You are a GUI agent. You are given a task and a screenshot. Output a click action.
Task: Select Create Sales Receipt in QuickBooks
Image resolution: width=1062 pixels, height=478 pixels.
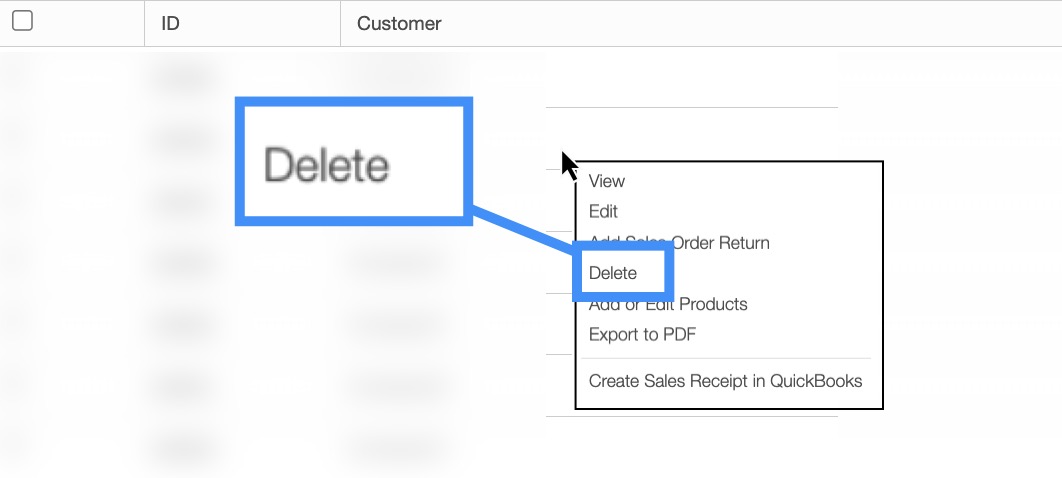pos(725,381)
